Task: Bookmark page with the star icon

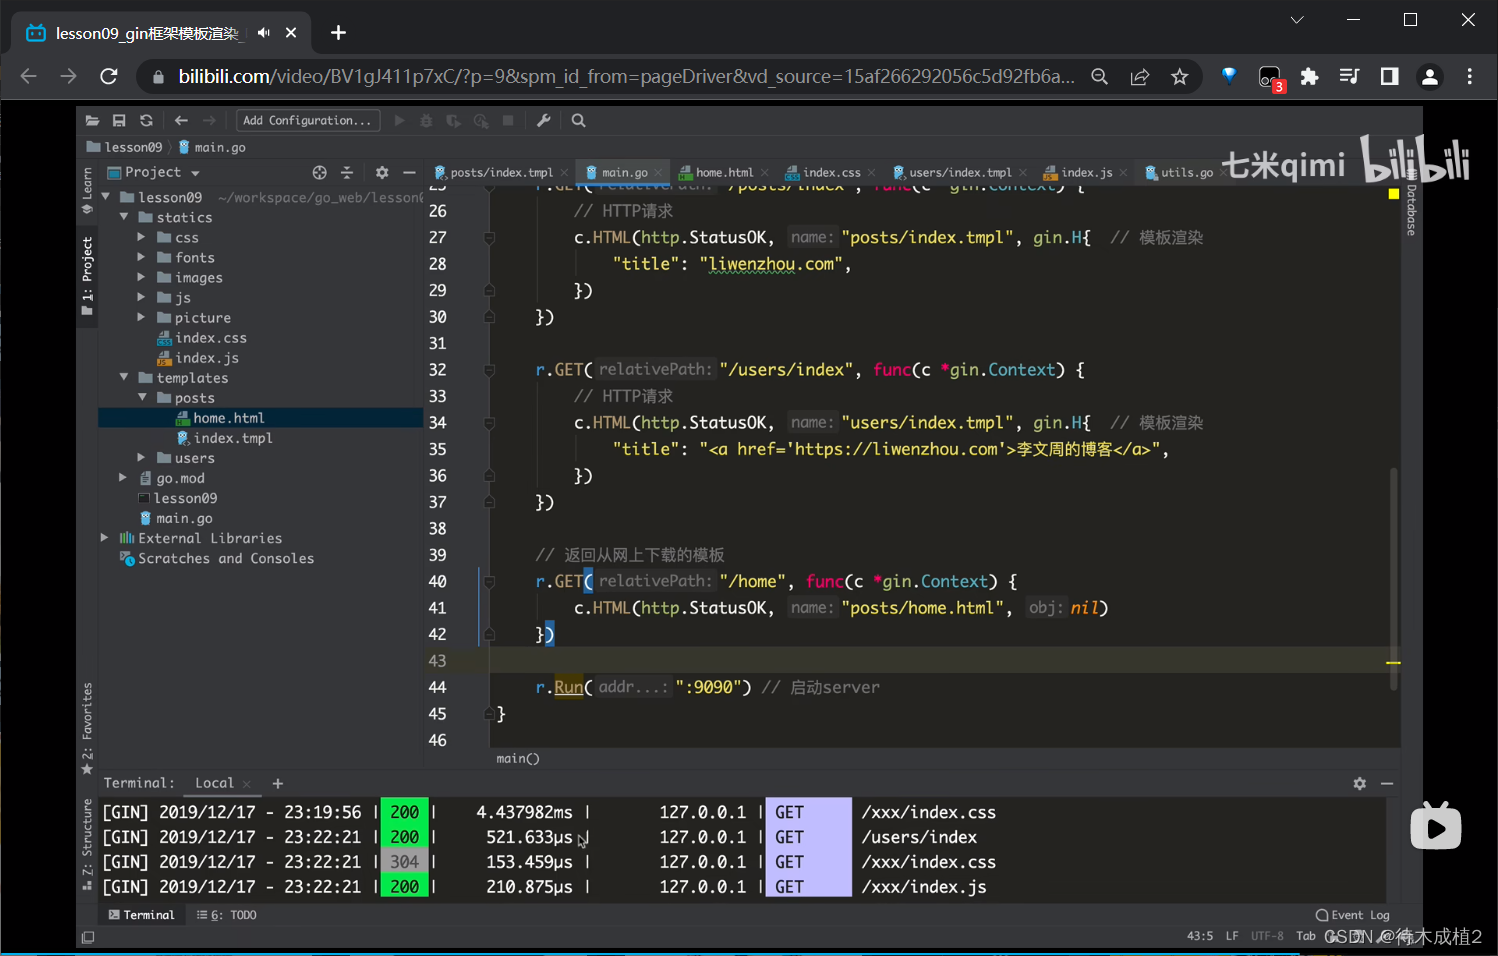Action: point(1180,77)
